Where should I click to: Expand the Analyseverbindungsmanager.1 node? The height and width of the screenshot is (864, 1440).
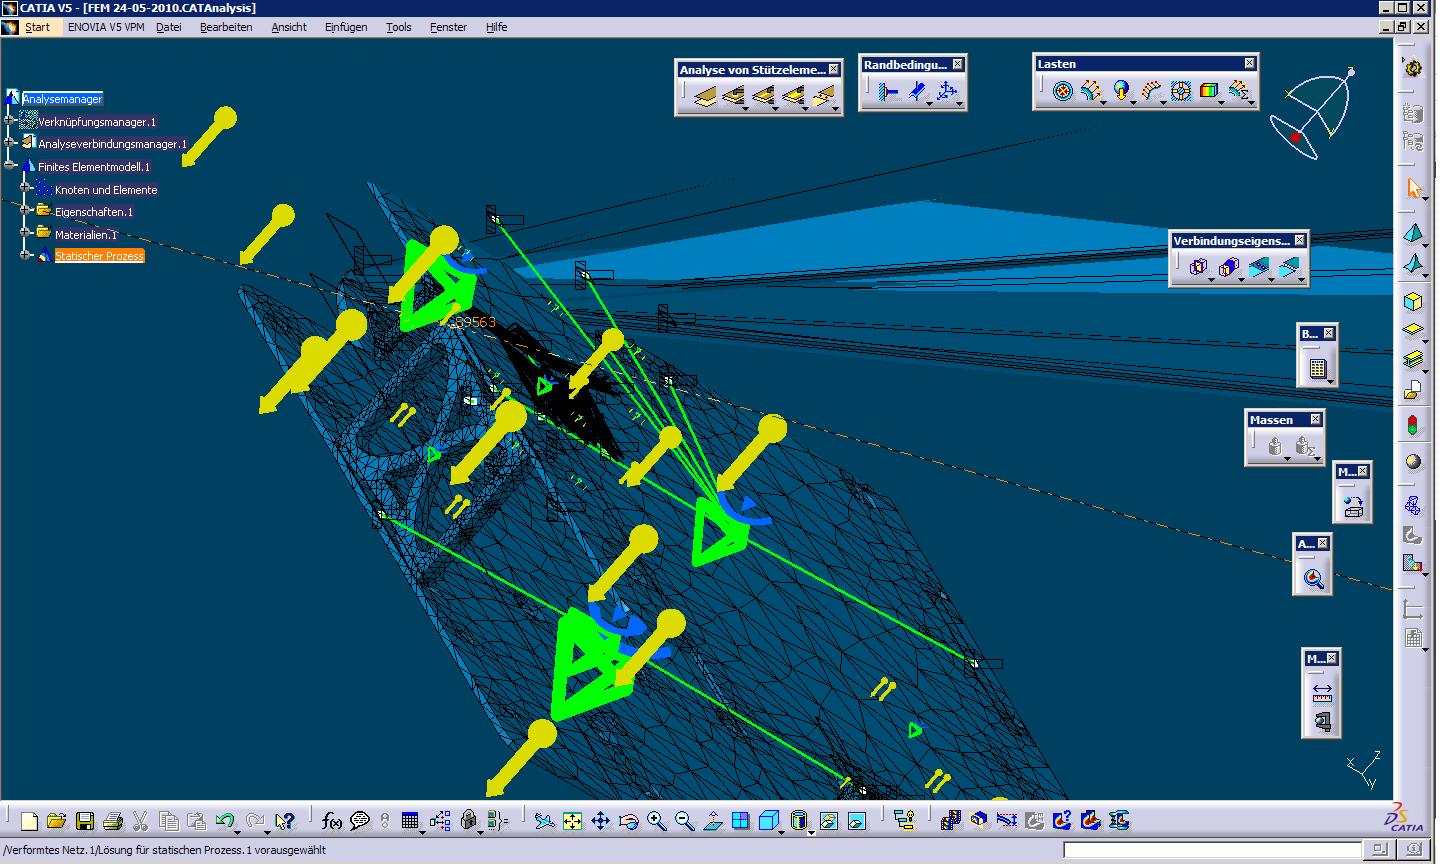(x=10, y=143)
